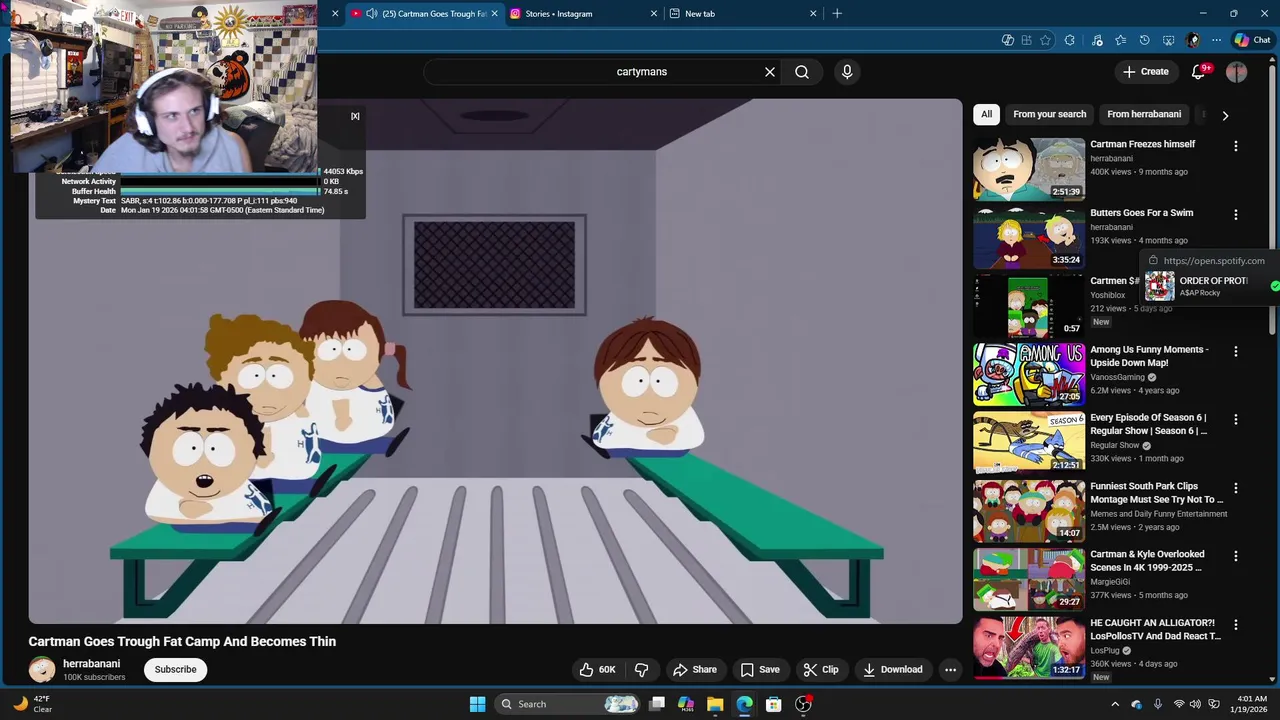The height and width of the screenshot is (720, 1280).
Task: Open Edge browser extensions puzzle icon
Action: (1070, 40)
